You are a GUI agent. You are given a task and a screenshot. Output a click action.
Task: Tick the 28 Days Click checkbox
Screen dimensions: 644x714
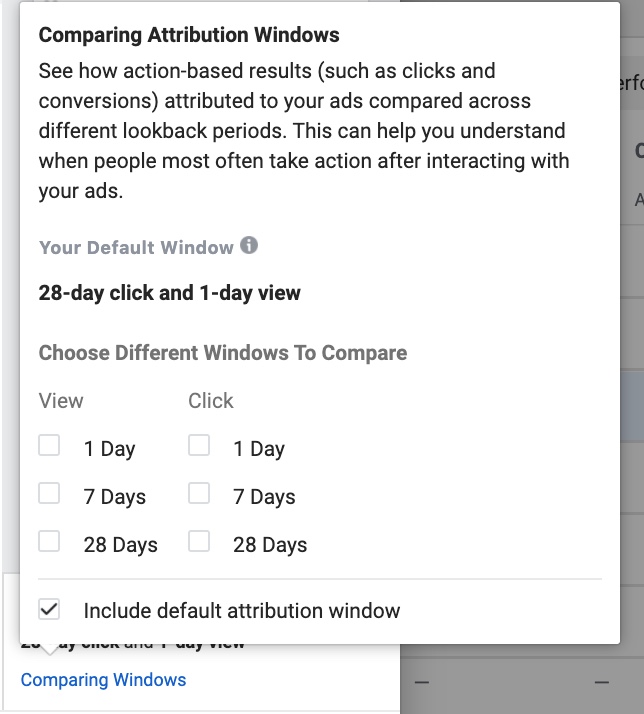tap(199, 541)
